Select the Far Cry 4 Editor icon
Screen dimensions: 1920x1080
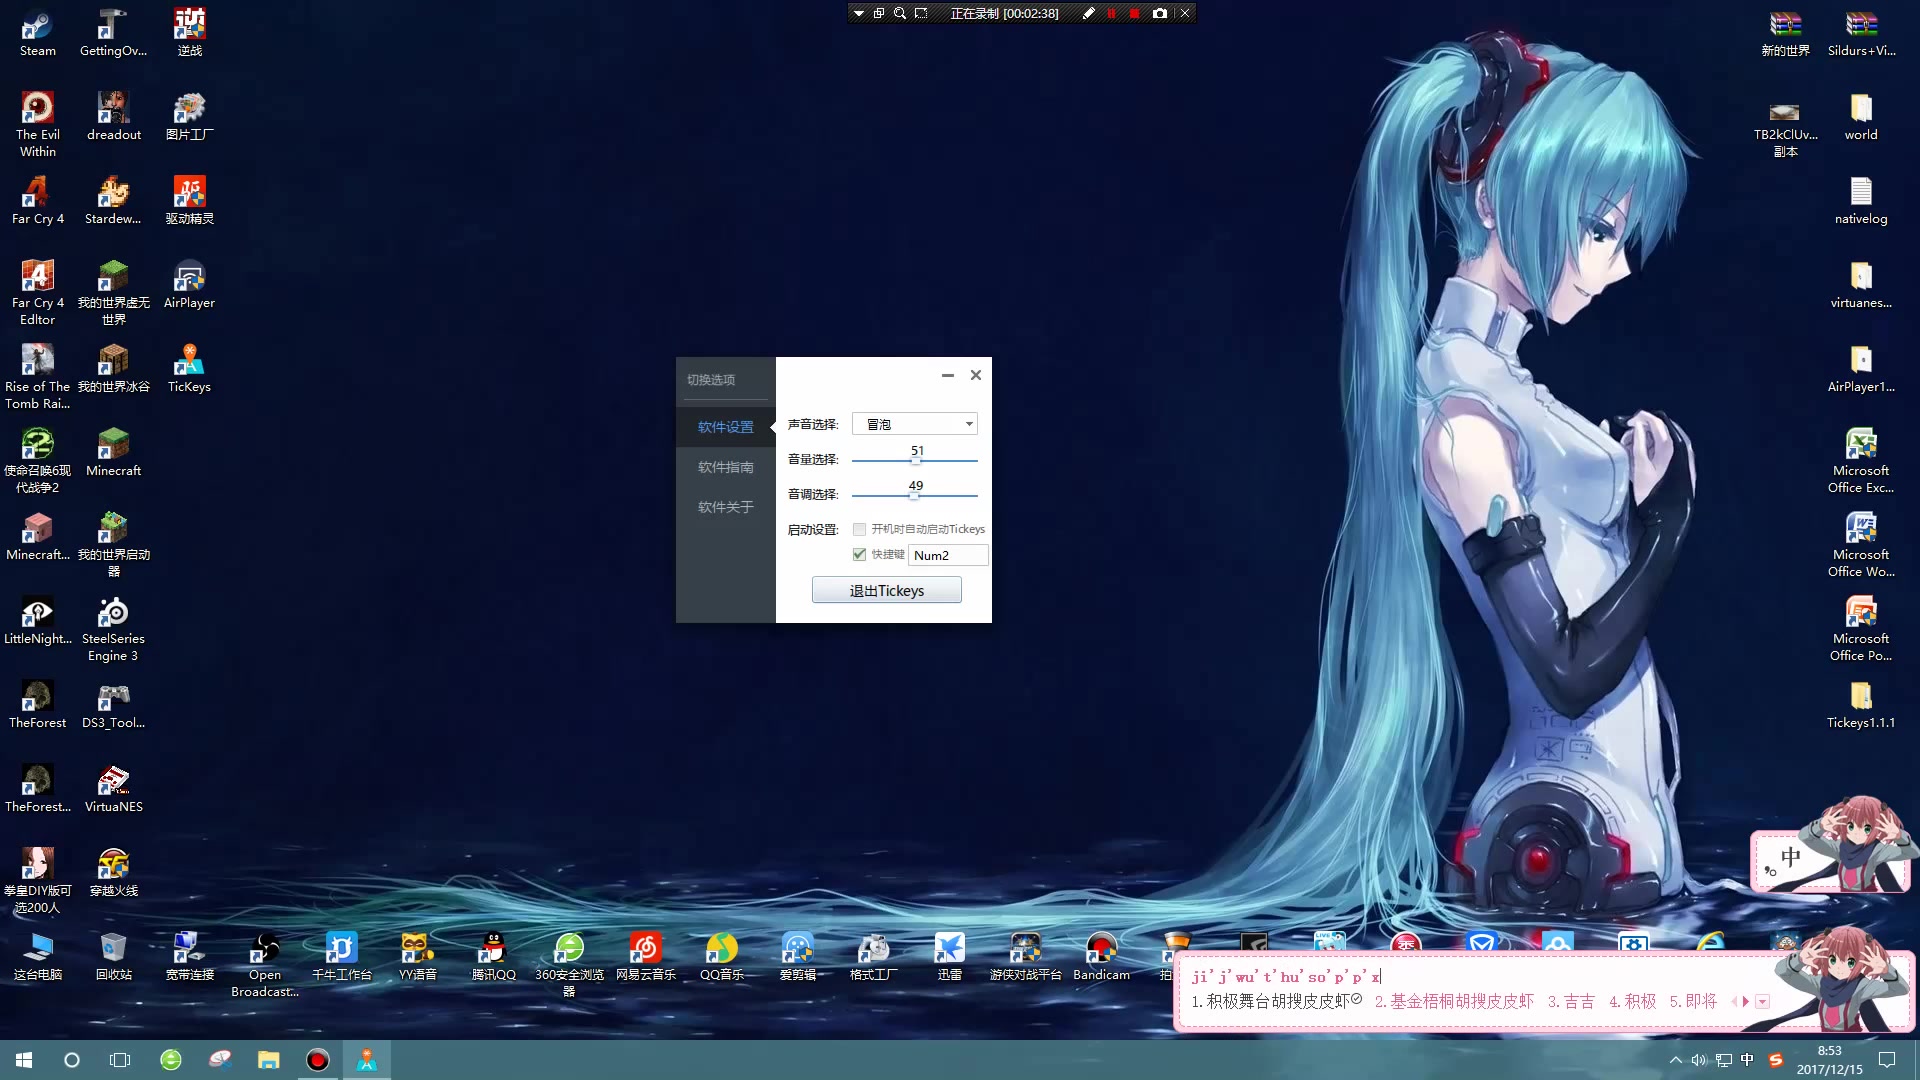coord(38,292)
